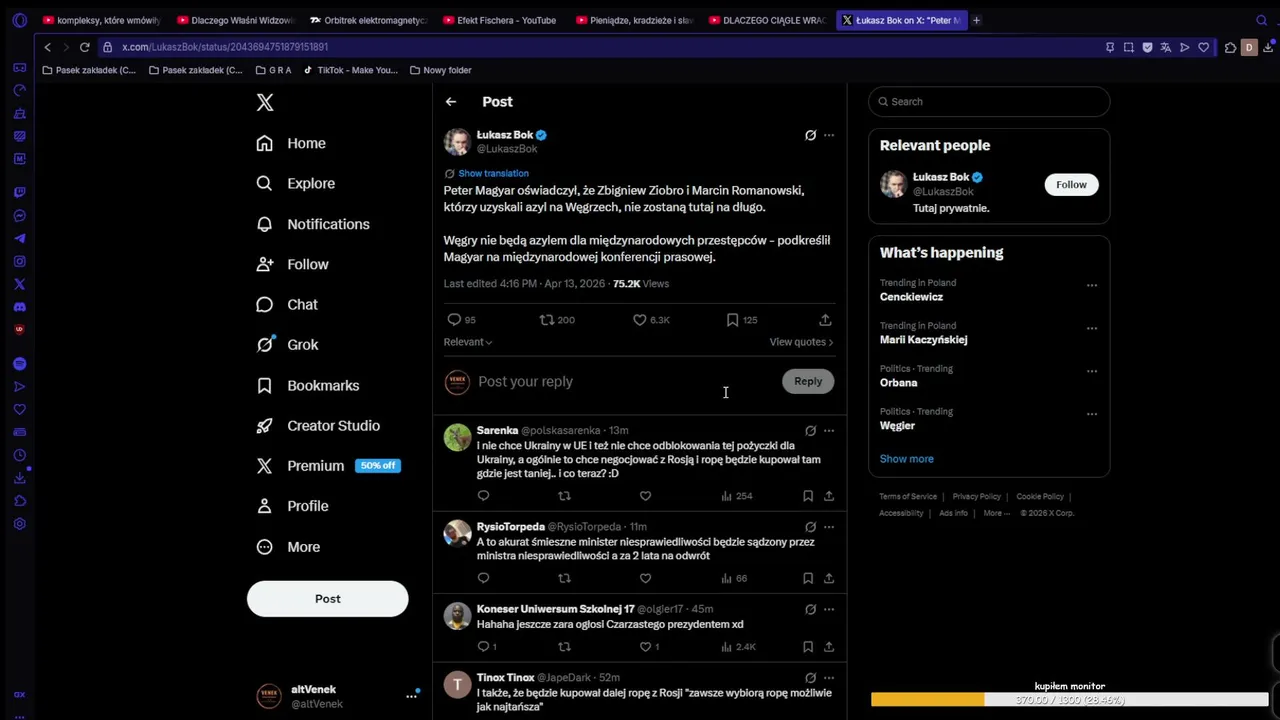This screenshot has width=1280, height=720.
Task: Expand the Relevant replies sort dropdown
Action: click(x=468, y=342)
